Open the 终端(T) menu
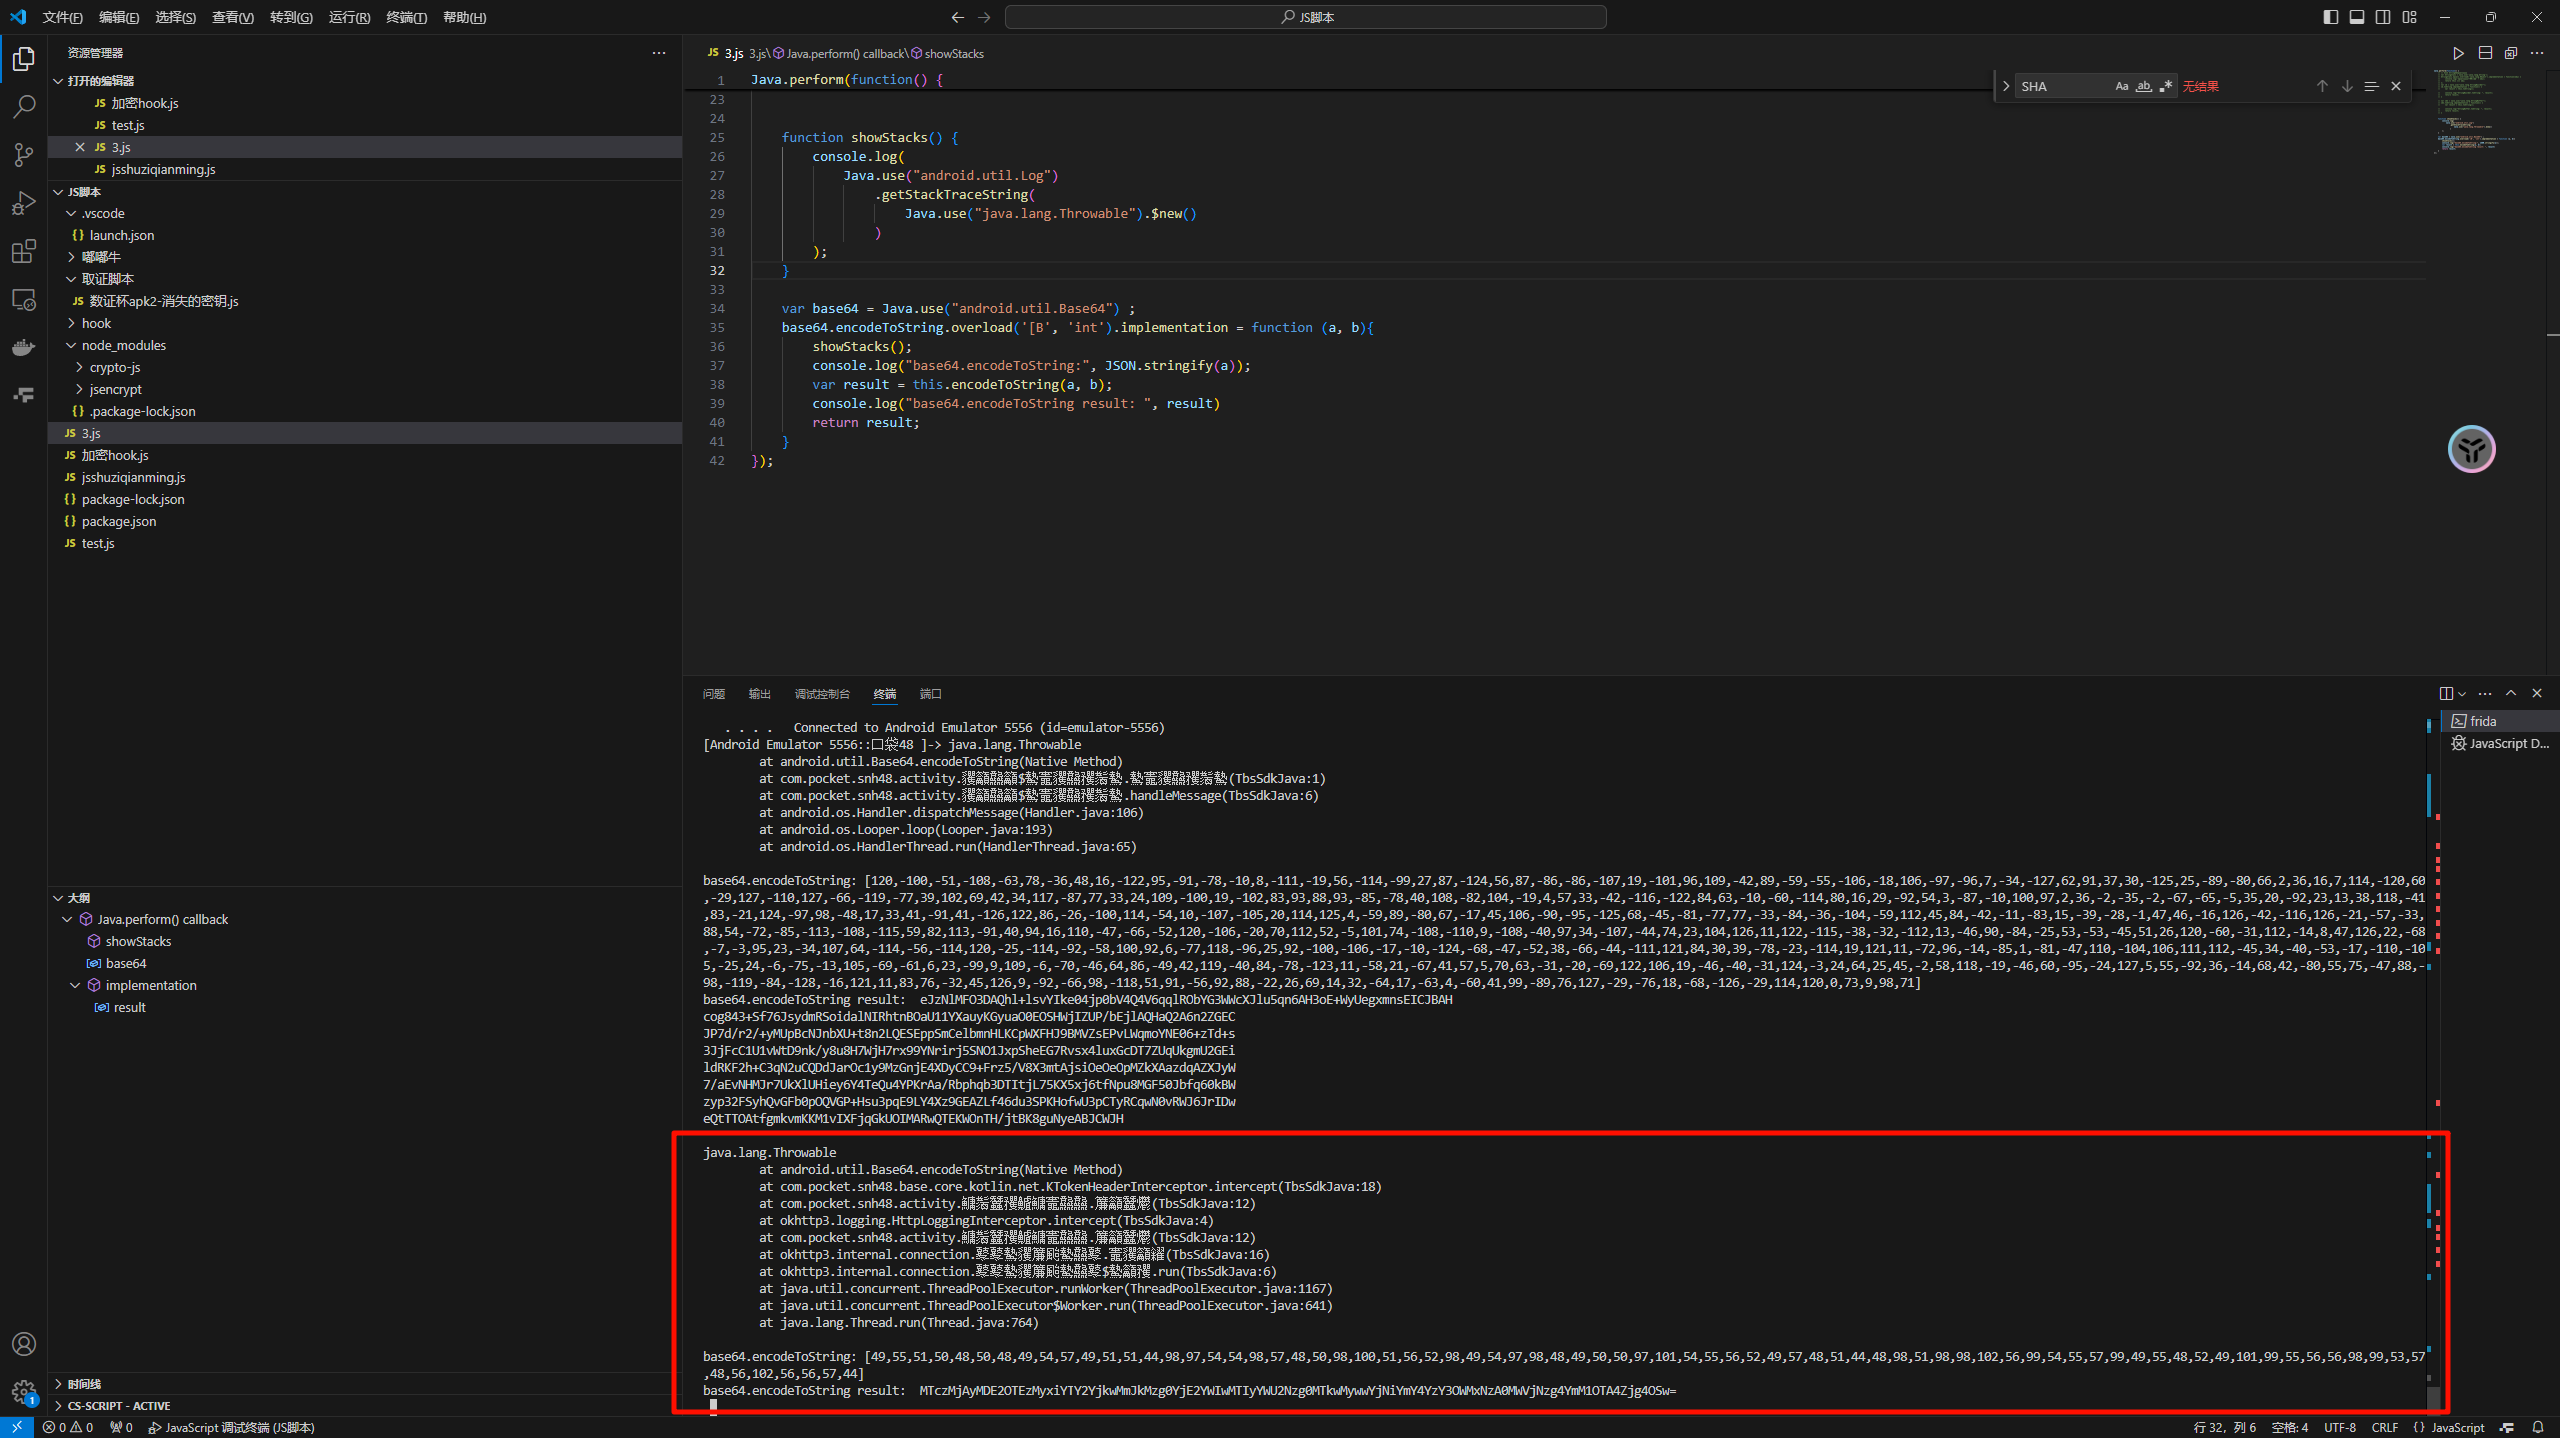Screen dimensions: 2560x1438 point(406,17)
